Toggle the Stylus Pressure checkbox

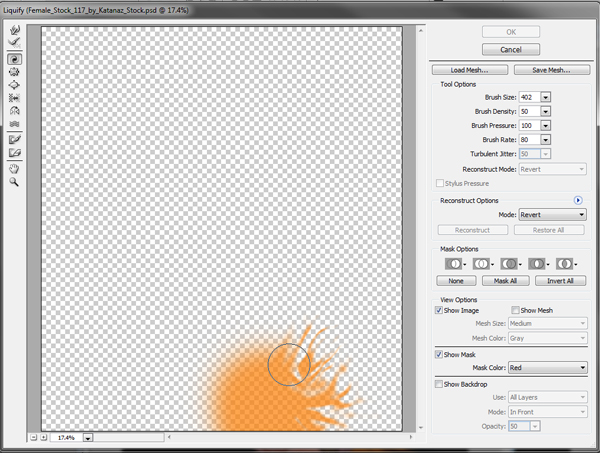point(440,183)
